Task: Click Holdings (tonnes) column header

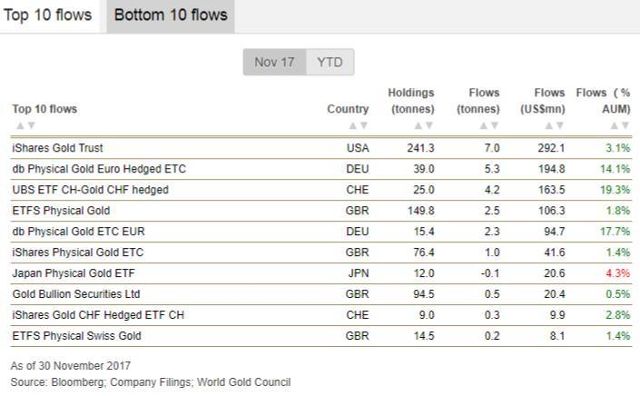Action: (x=411, y=101)
